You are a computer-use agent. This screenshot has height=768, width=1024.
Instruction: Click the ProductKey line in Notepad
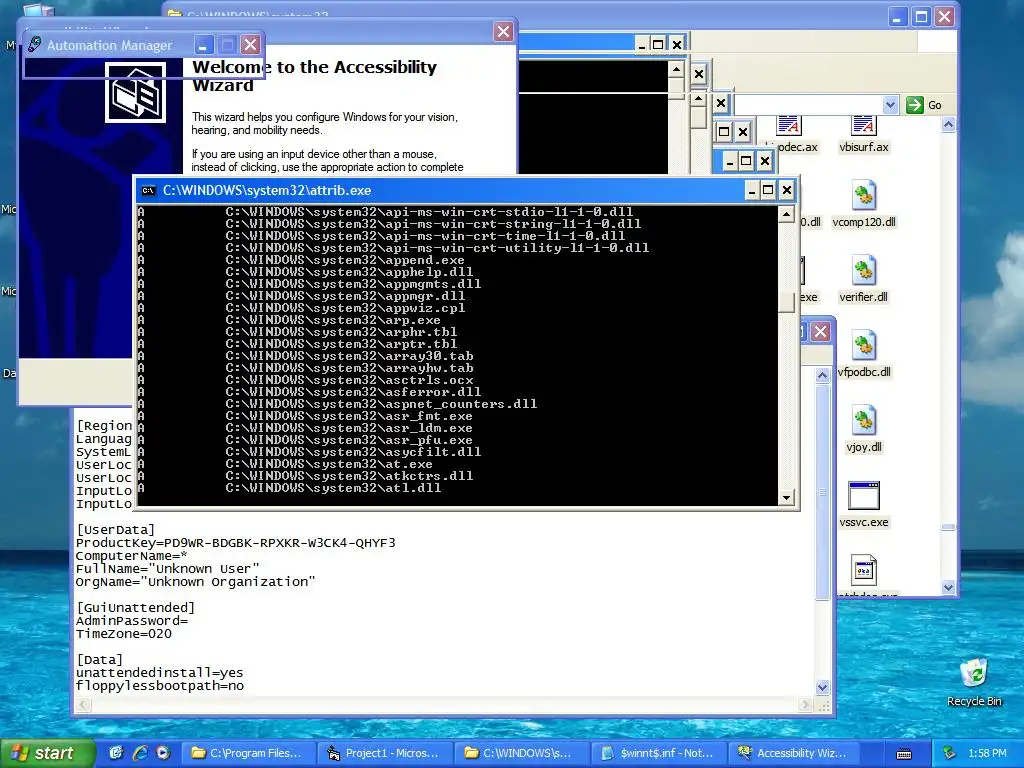[235, 543]
